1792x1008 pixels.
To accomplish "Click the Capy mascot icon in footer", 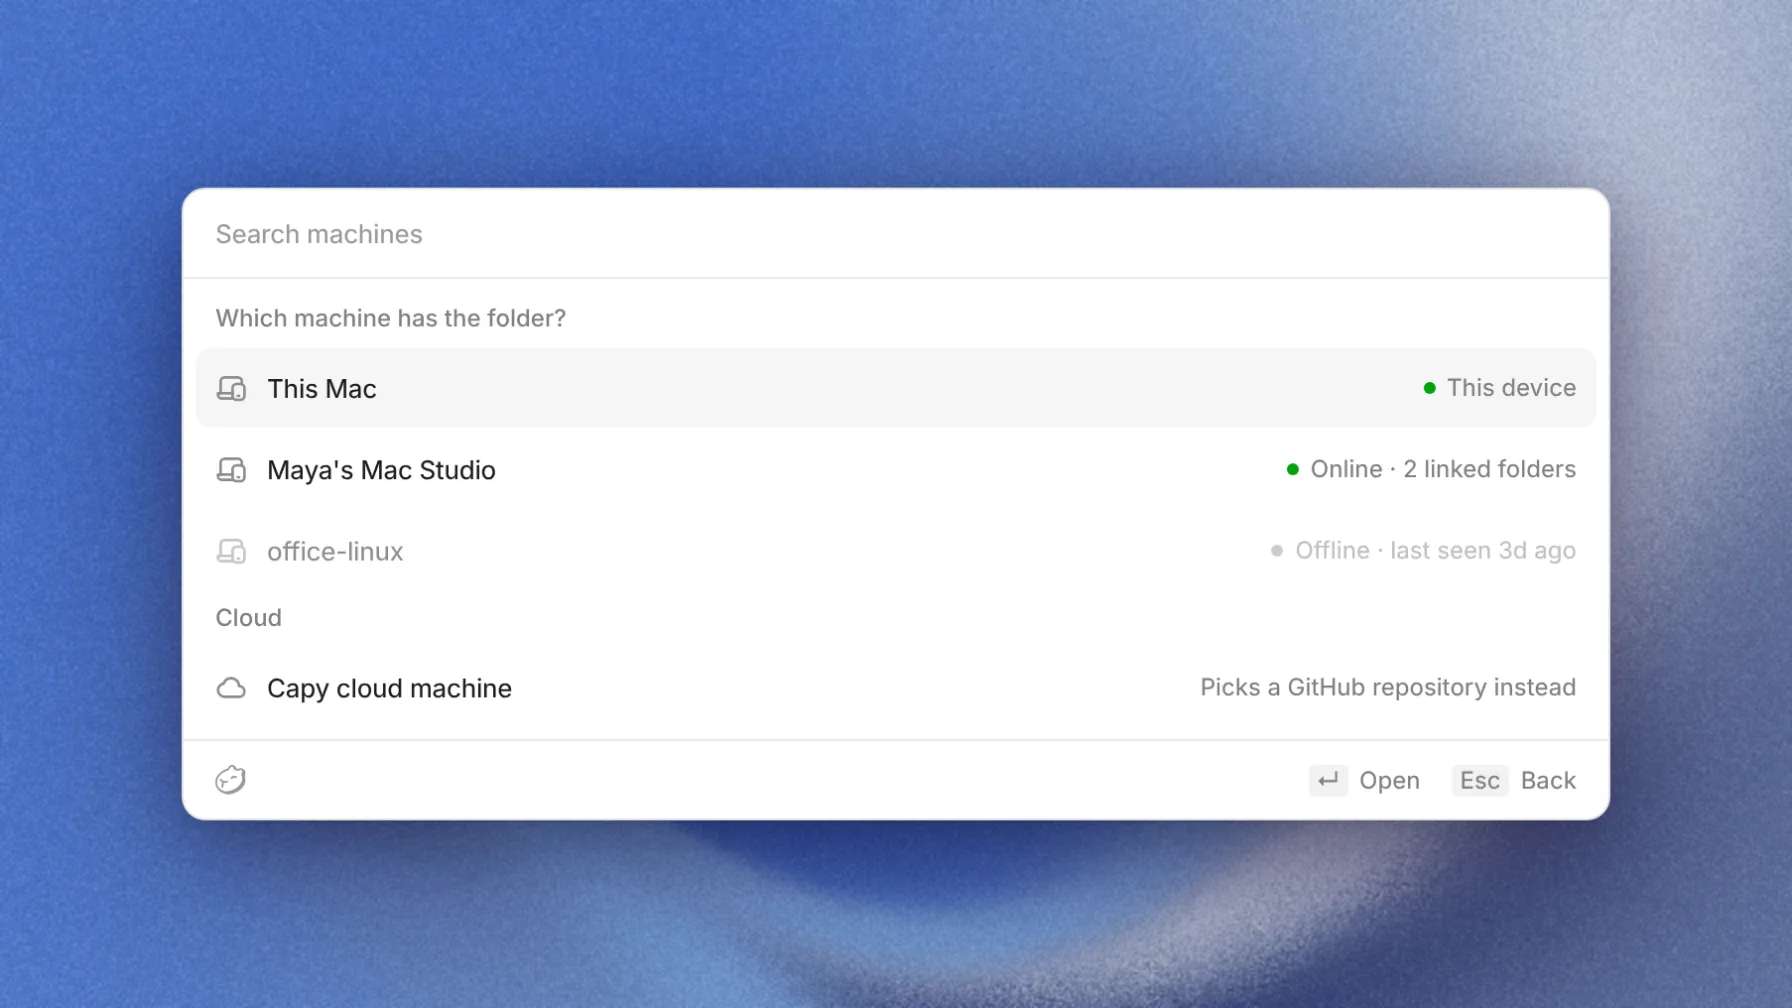I will pyautogui.click(x=230, y=780).
